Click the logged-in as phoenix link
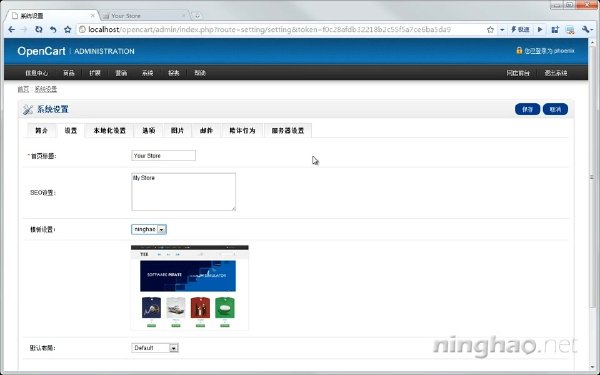This screenshot has height=375, width=600. [x=549, y=51]
